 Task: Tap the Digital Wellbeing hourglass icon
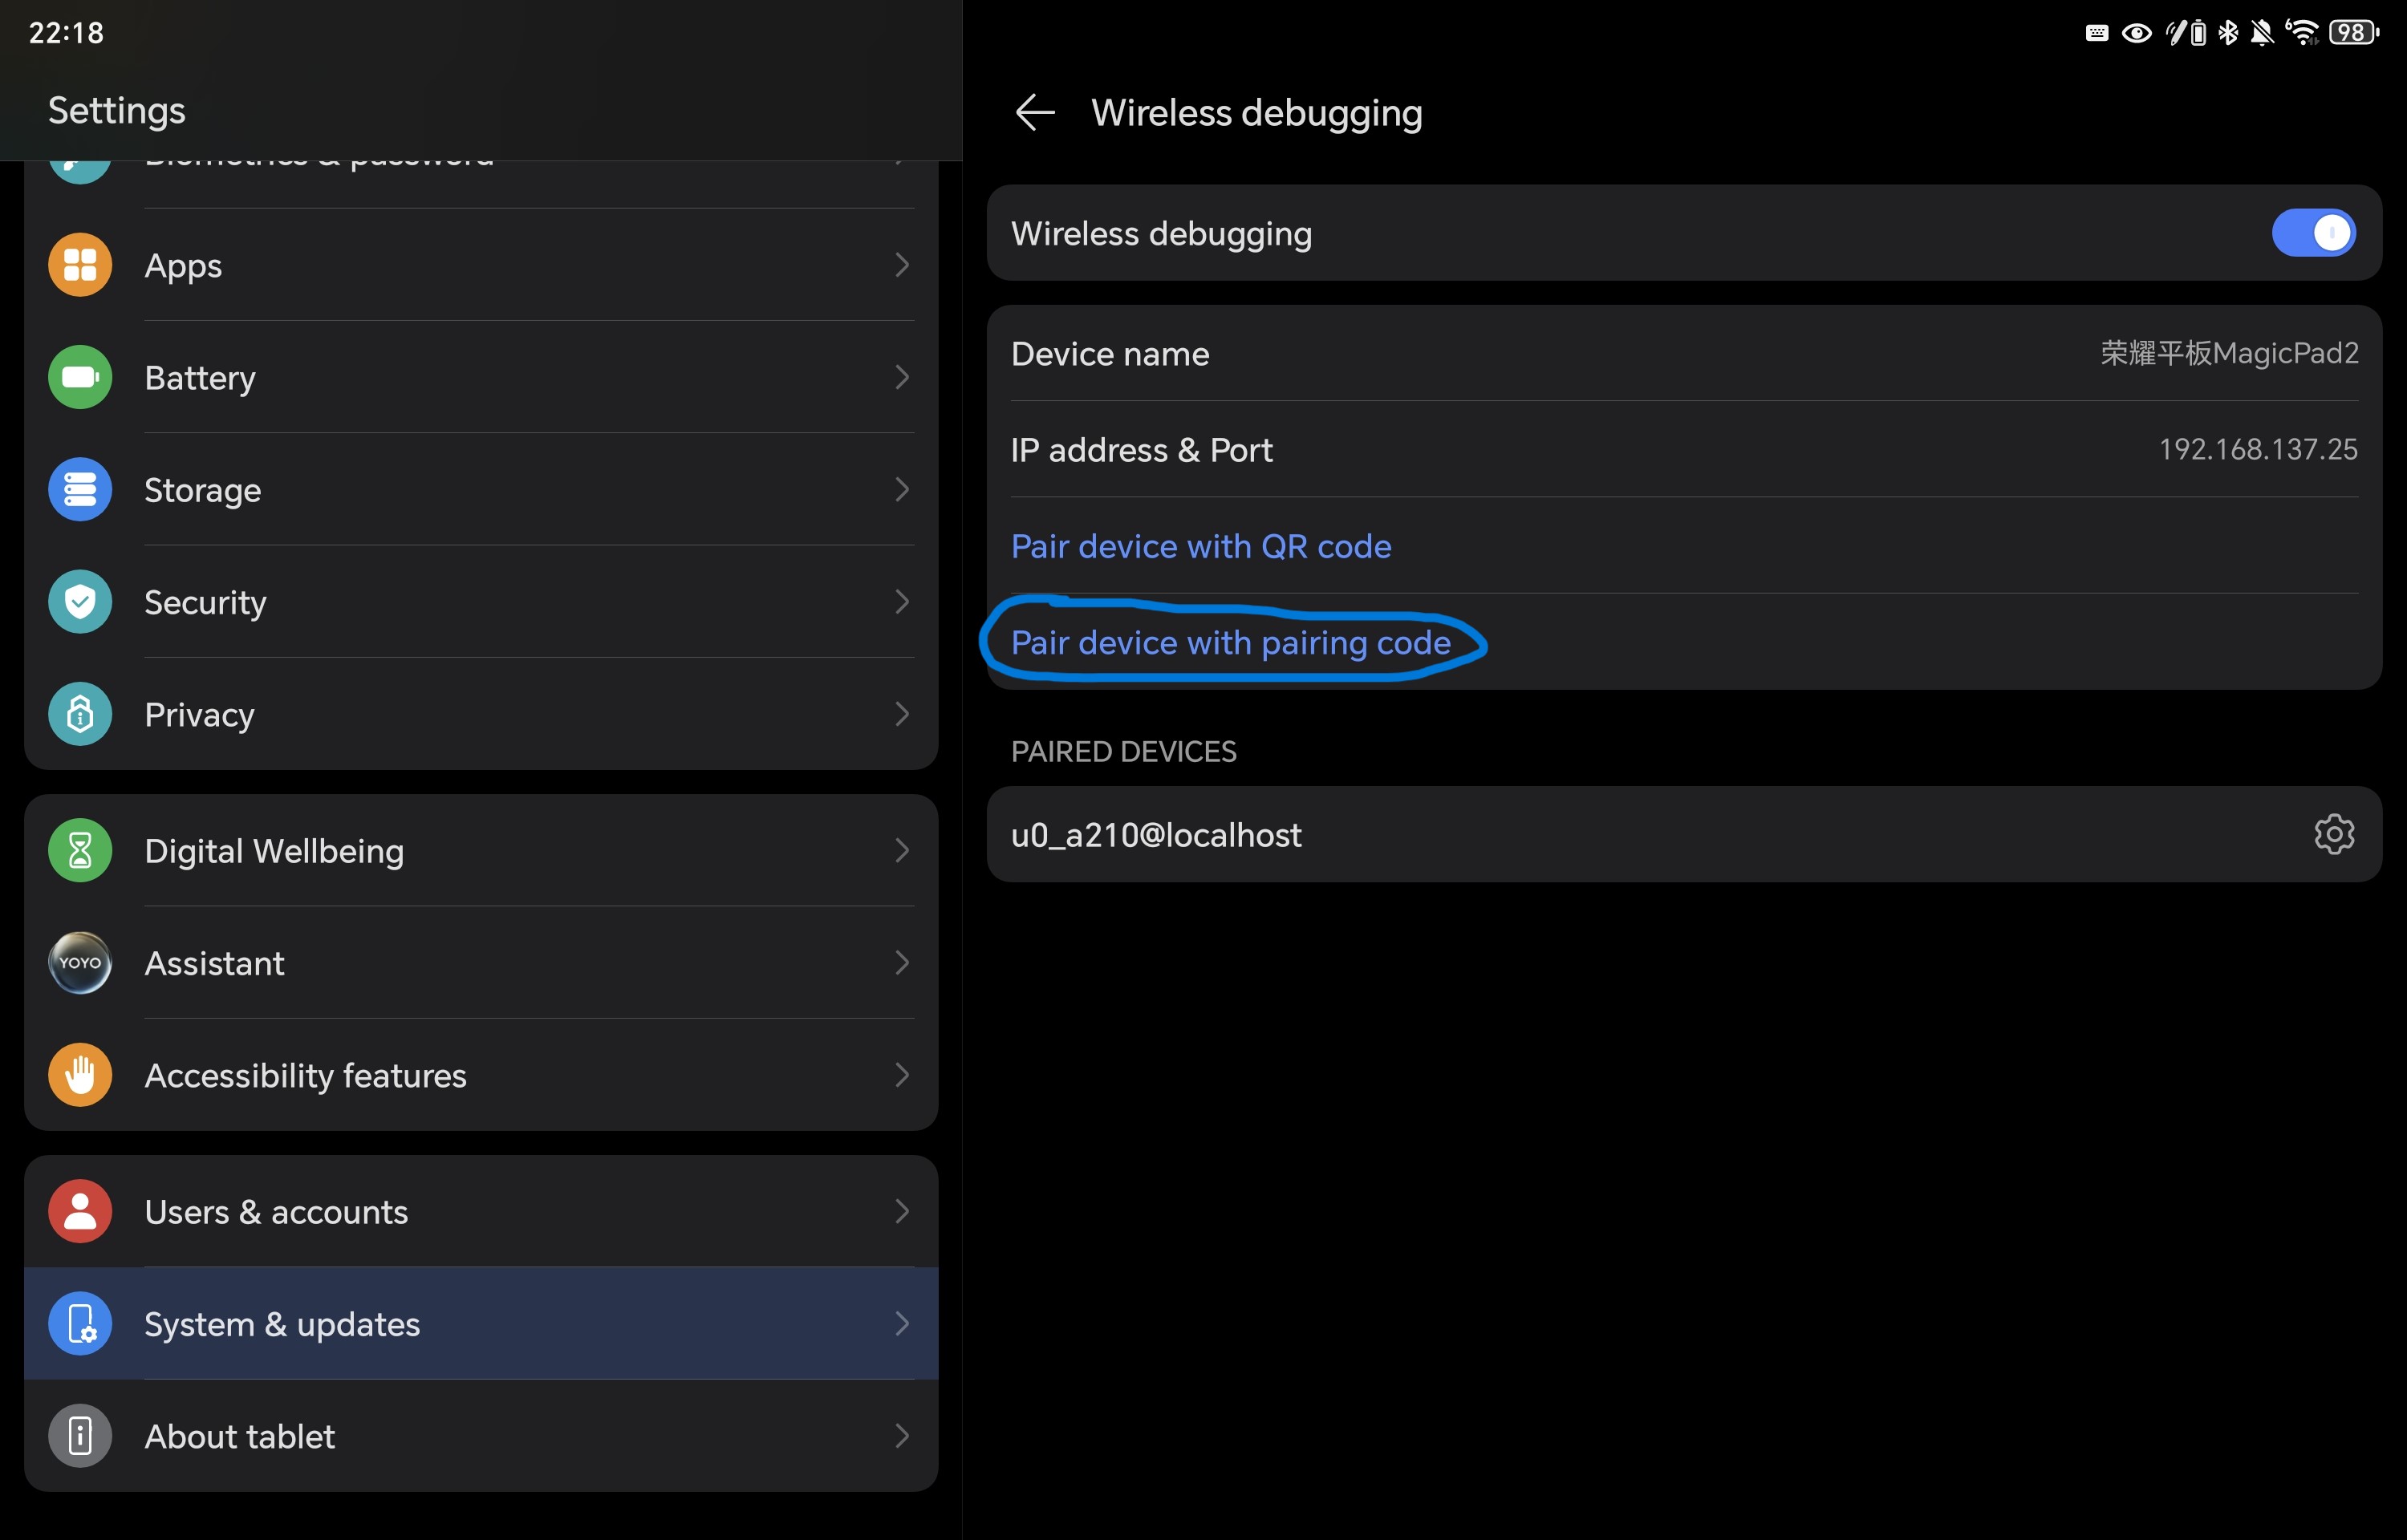coord(80,851)
